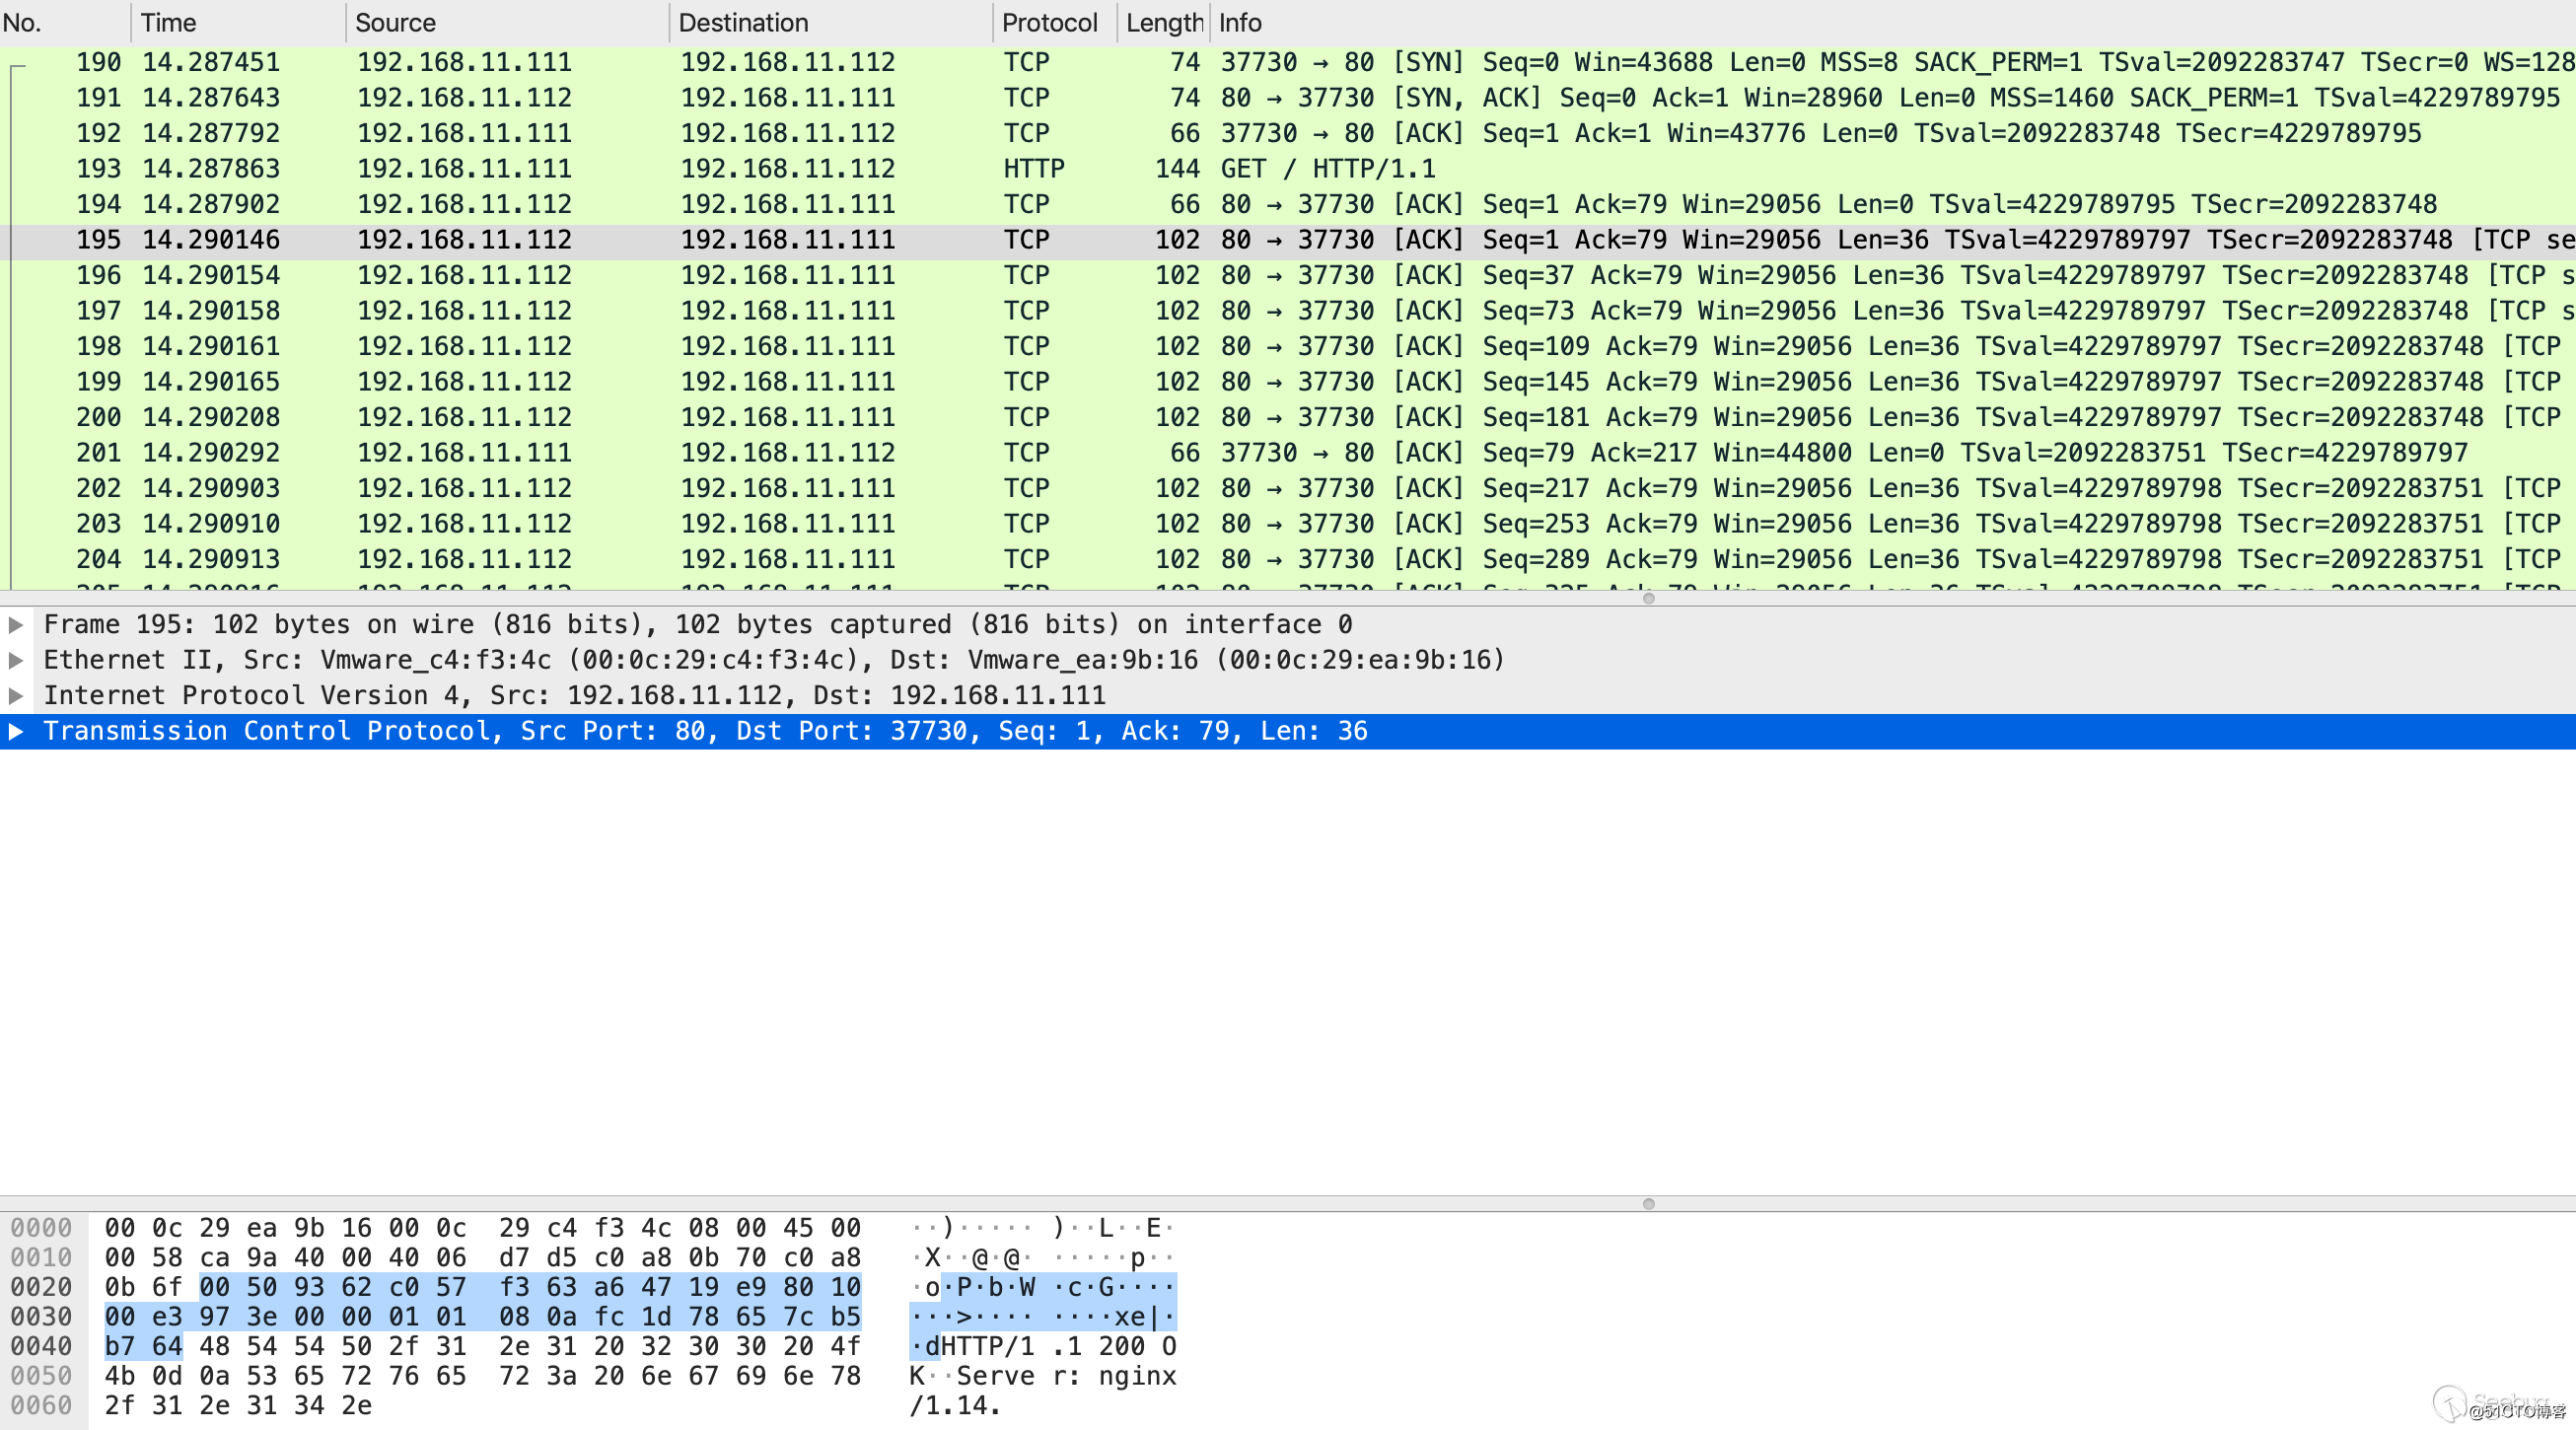
Task: Expand the Internet Protocol Version 4 layer
Action: tap(17, 695)
